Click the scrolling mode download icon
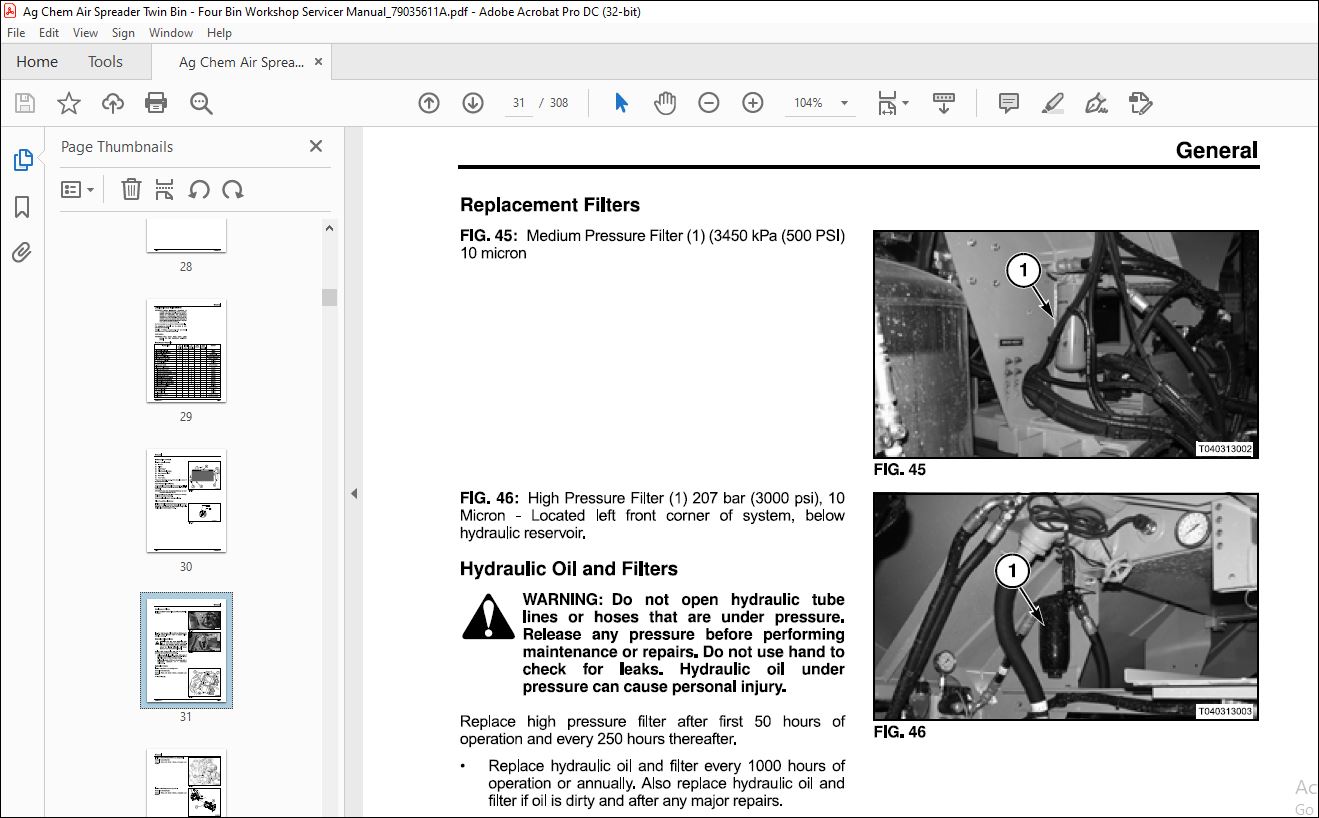 pyautogui.click(x=944, y=103)
